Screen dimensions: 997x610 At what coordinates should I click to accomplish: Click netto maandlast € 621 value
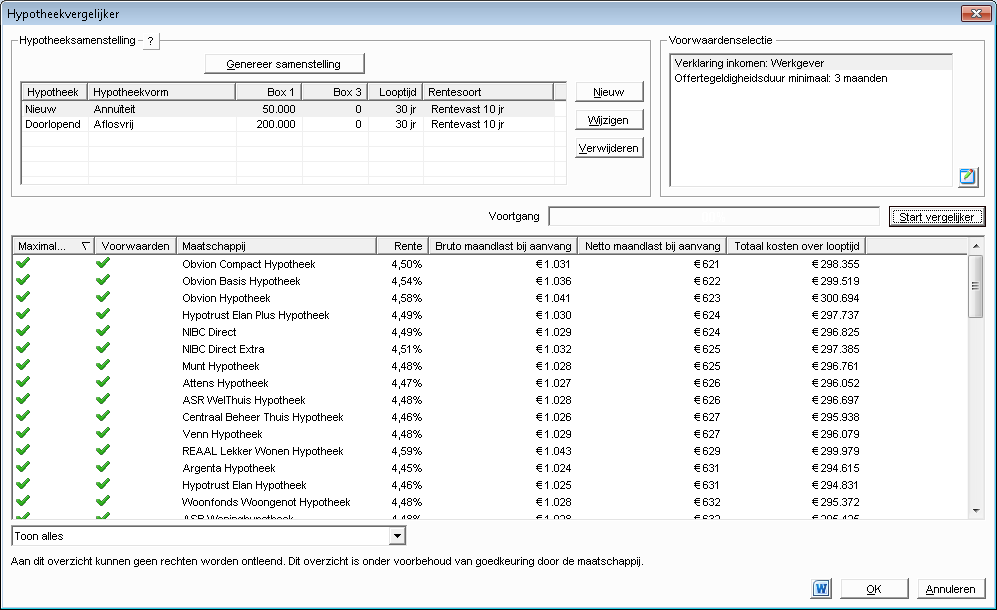[x=706, y=264]
